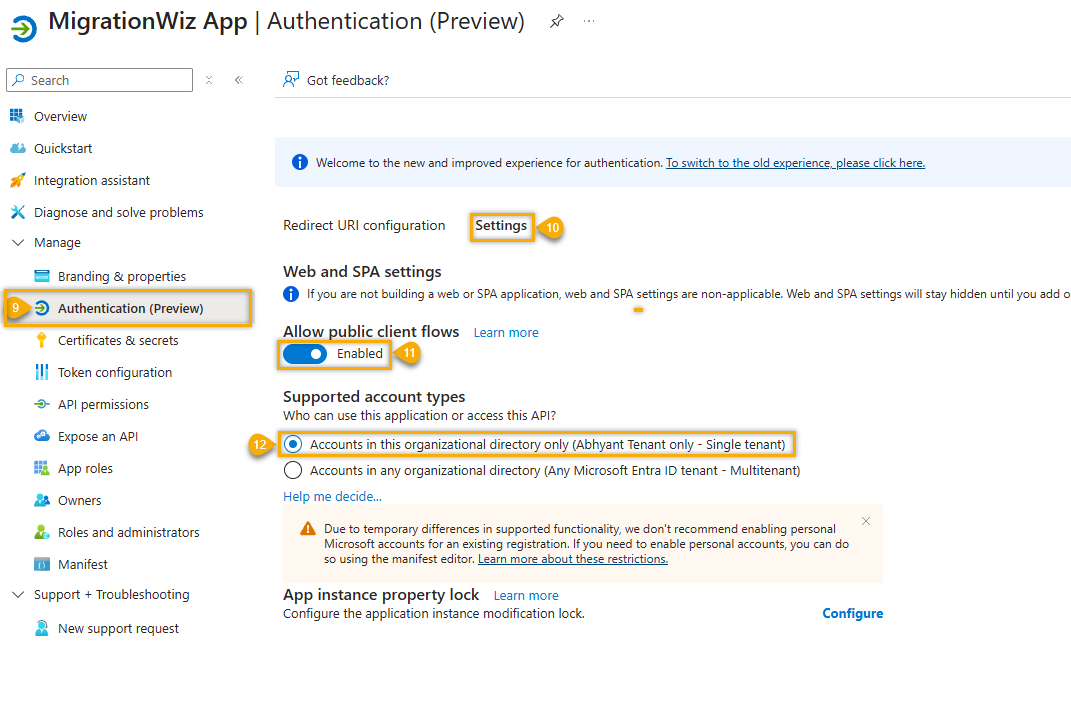The height and width of the screenshot is (703, 1071).
Task: Click the Configure link for property lock
Action: pyautogui.click(x=852, y=612)
